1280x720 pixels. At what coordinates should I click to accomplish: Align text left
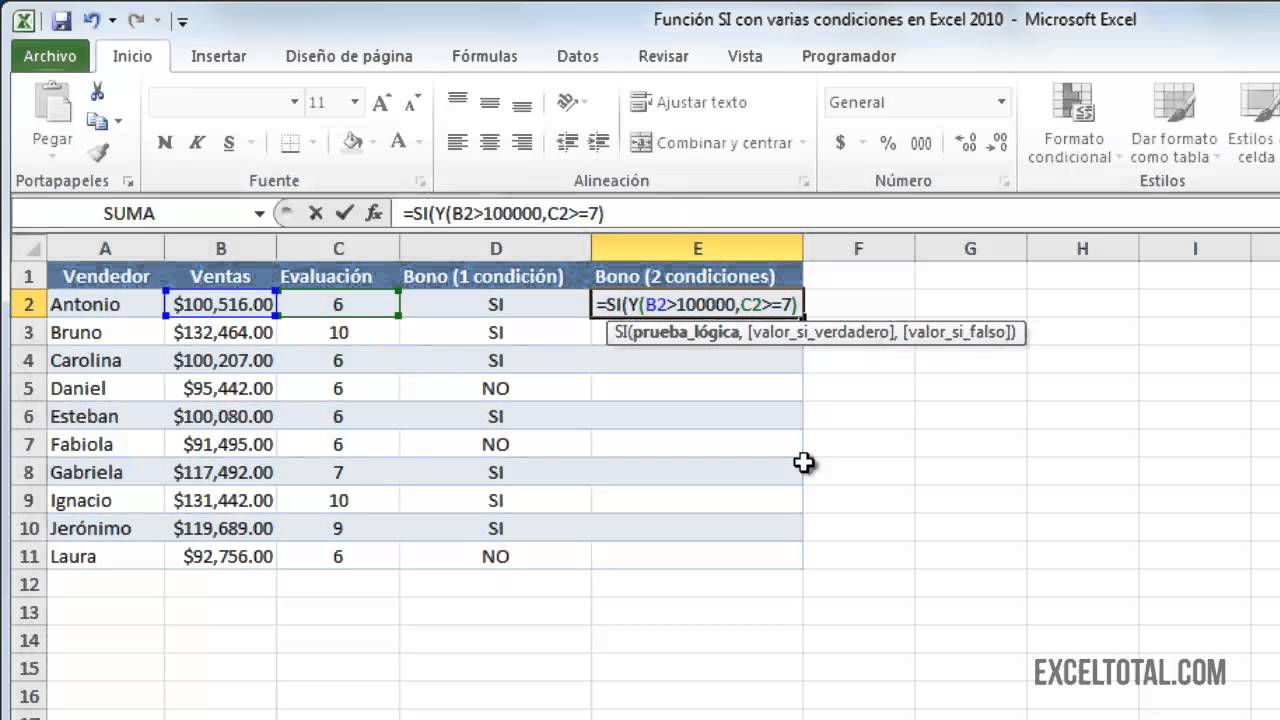(458, 143)
